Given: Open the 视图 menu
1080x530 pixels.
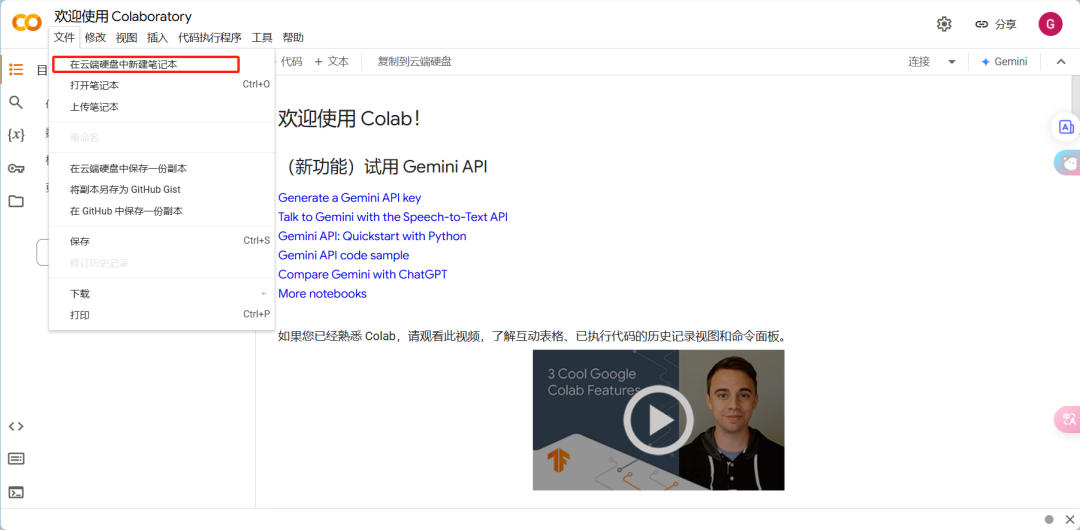Looking at the screenshot, I should coord(127,37).
